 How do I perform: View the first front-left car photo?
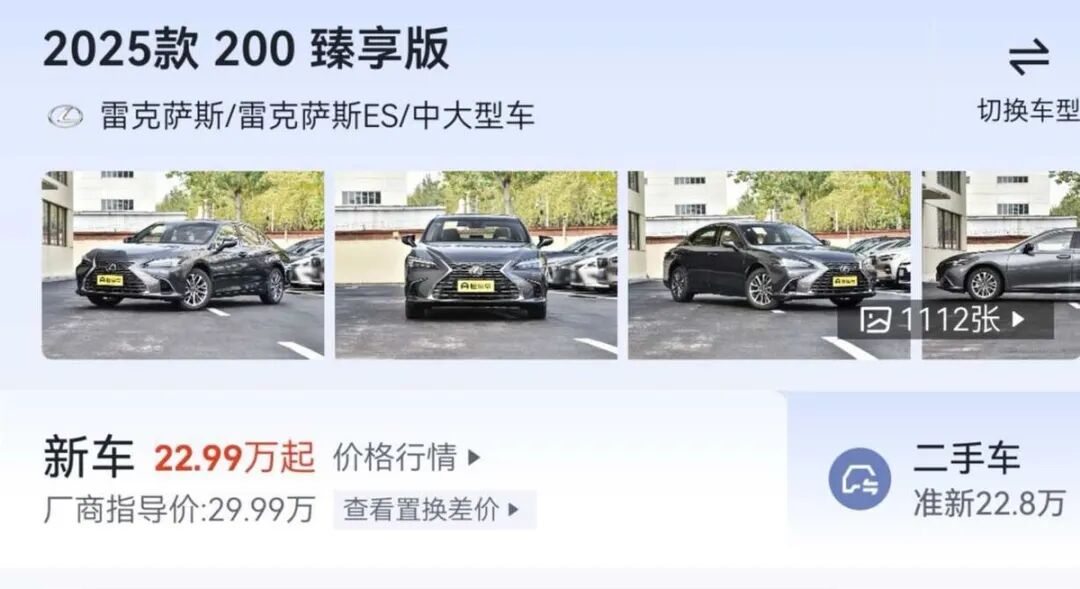pyautogui.click(x=183, y=265)
